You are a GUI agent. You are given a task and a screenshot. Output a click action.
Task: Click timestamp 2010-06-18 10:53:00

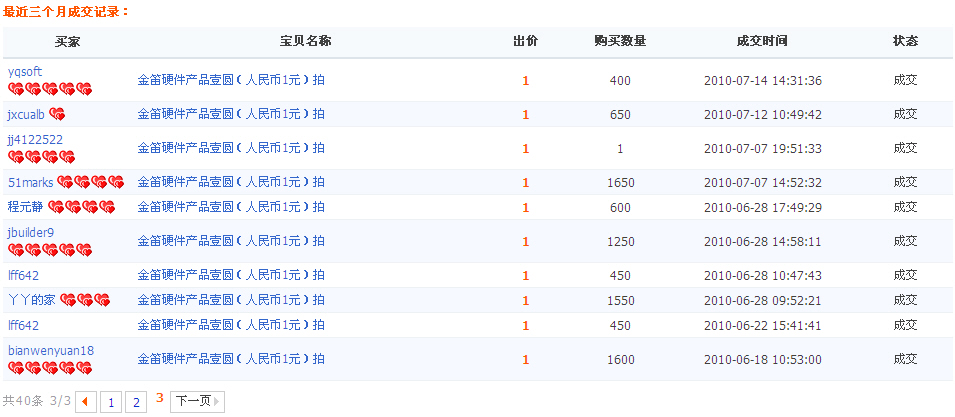[x=763, y=360]
